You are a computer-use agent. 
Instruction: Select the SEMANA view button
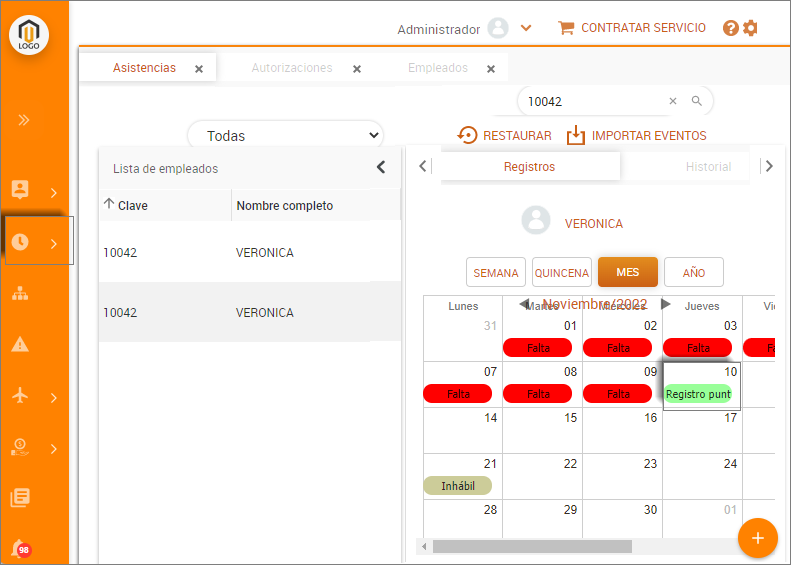[496, 272]
